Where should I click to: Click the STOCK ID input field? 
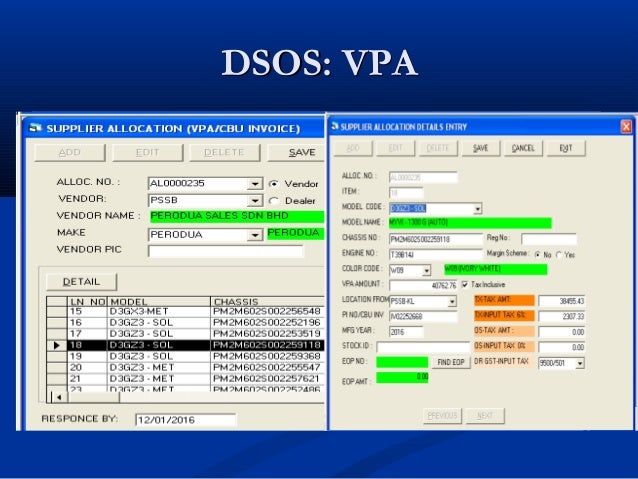pos(423,347)
